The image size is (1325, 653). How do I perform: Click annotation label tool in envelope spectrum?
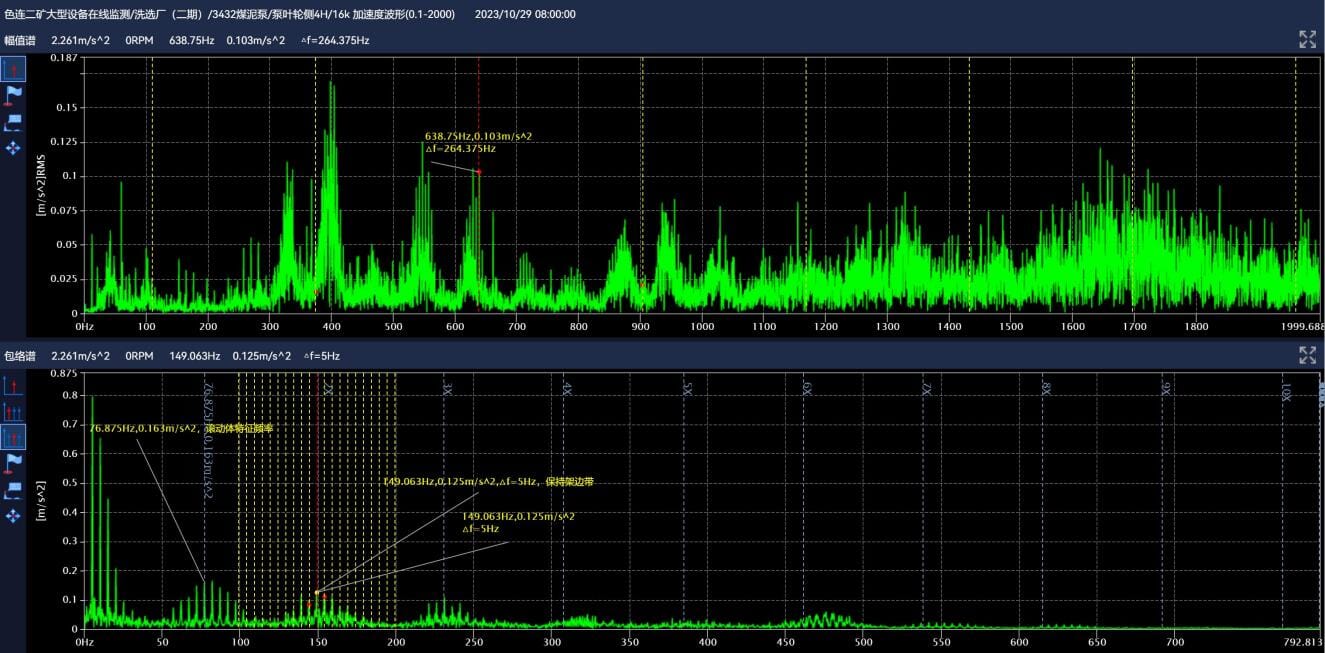14,489
